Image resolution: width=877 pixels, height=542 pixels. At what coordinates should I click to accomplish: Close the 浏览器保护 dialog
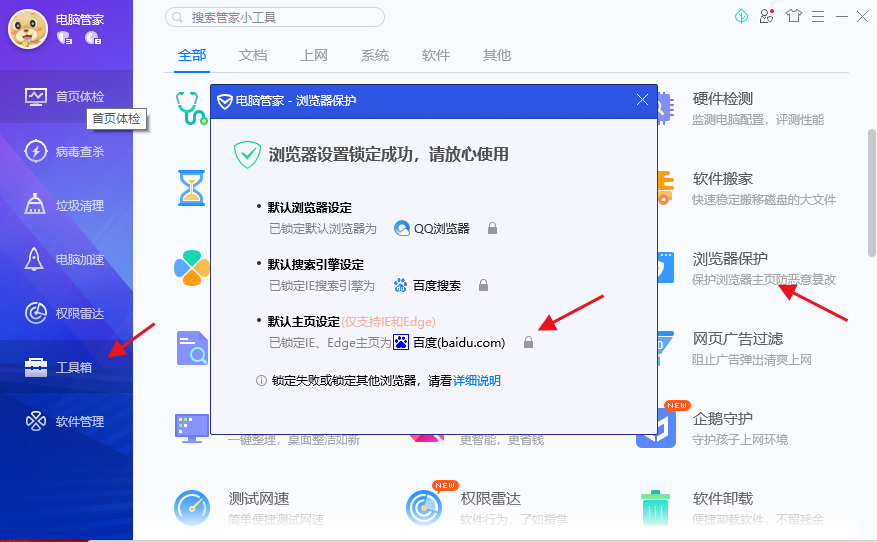[x=642, y=100]
